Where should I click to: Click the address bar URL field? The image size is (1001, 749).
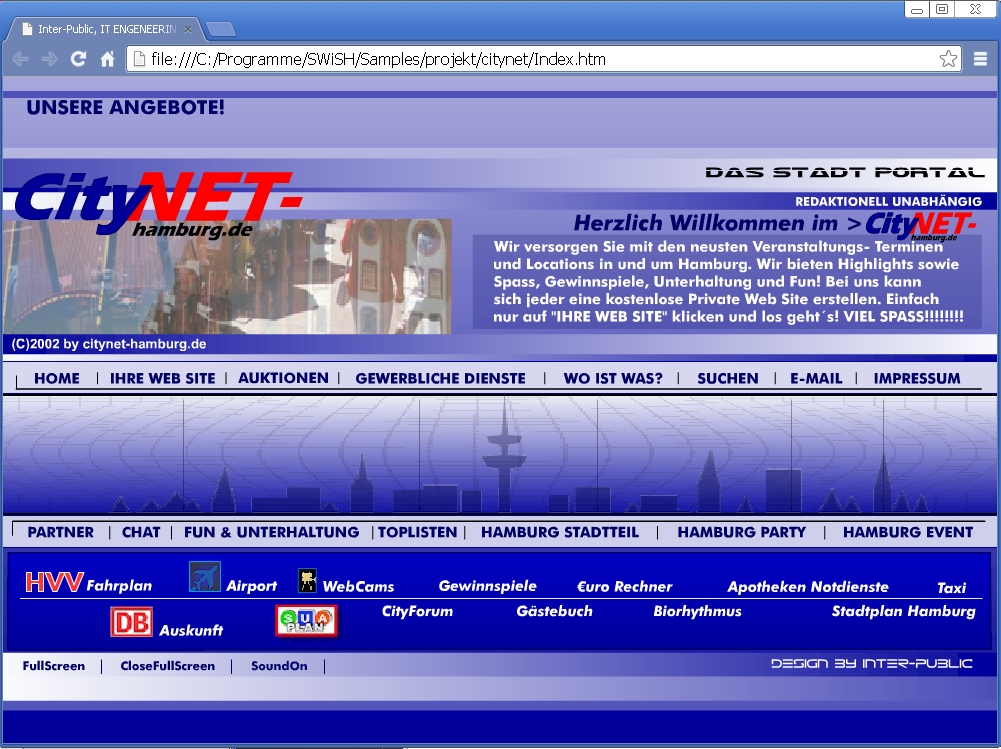[x=540, y=59]
